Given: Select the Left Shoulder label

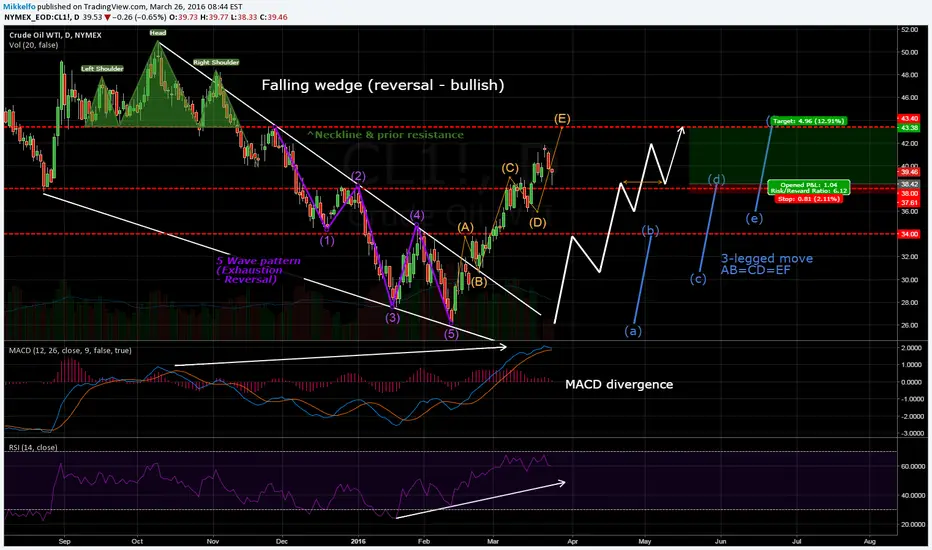Looking at the screenshot, I should click(102, 68).
